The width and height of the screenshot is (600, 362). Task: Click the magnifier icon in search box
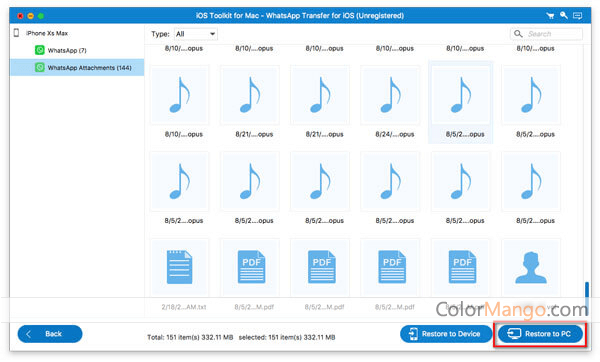tap(518, 34)
